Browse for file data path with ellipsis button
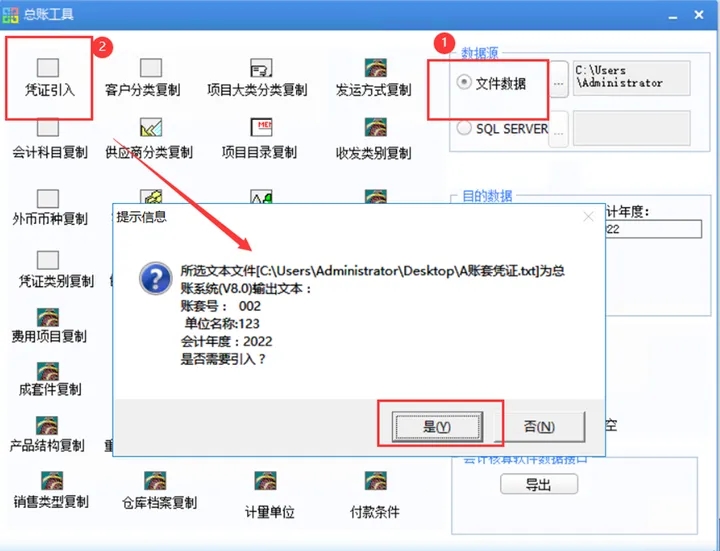 (559, 79)
